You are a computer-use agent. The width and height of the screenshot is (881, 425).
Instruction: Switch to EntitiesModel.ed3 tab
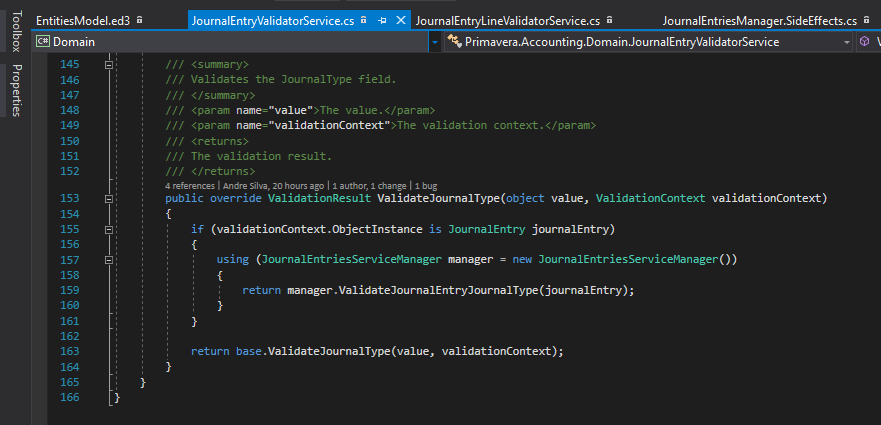[83, 21]
